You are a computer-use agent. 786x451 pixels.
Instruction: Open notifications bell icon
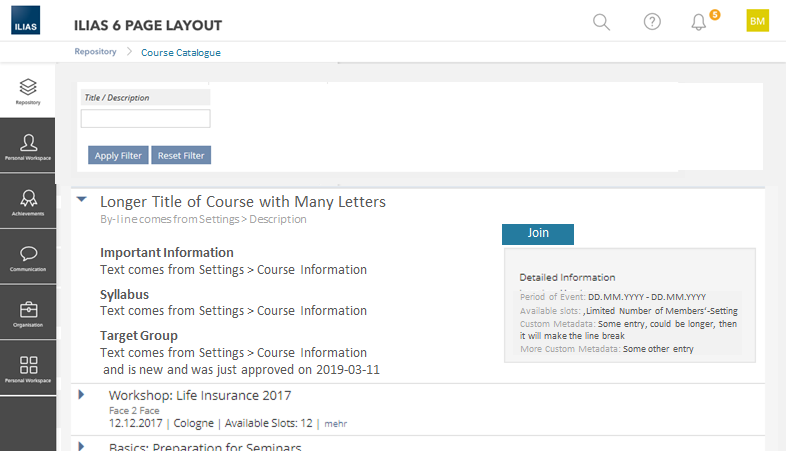click(699, 22)
